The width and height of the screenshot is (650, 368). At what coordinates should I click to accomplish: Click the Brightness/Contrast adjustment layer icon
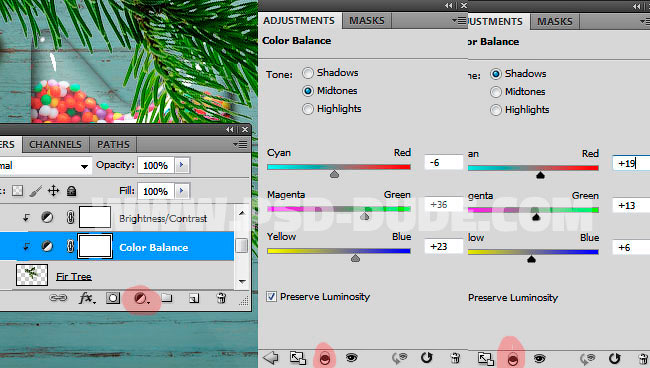47,217
